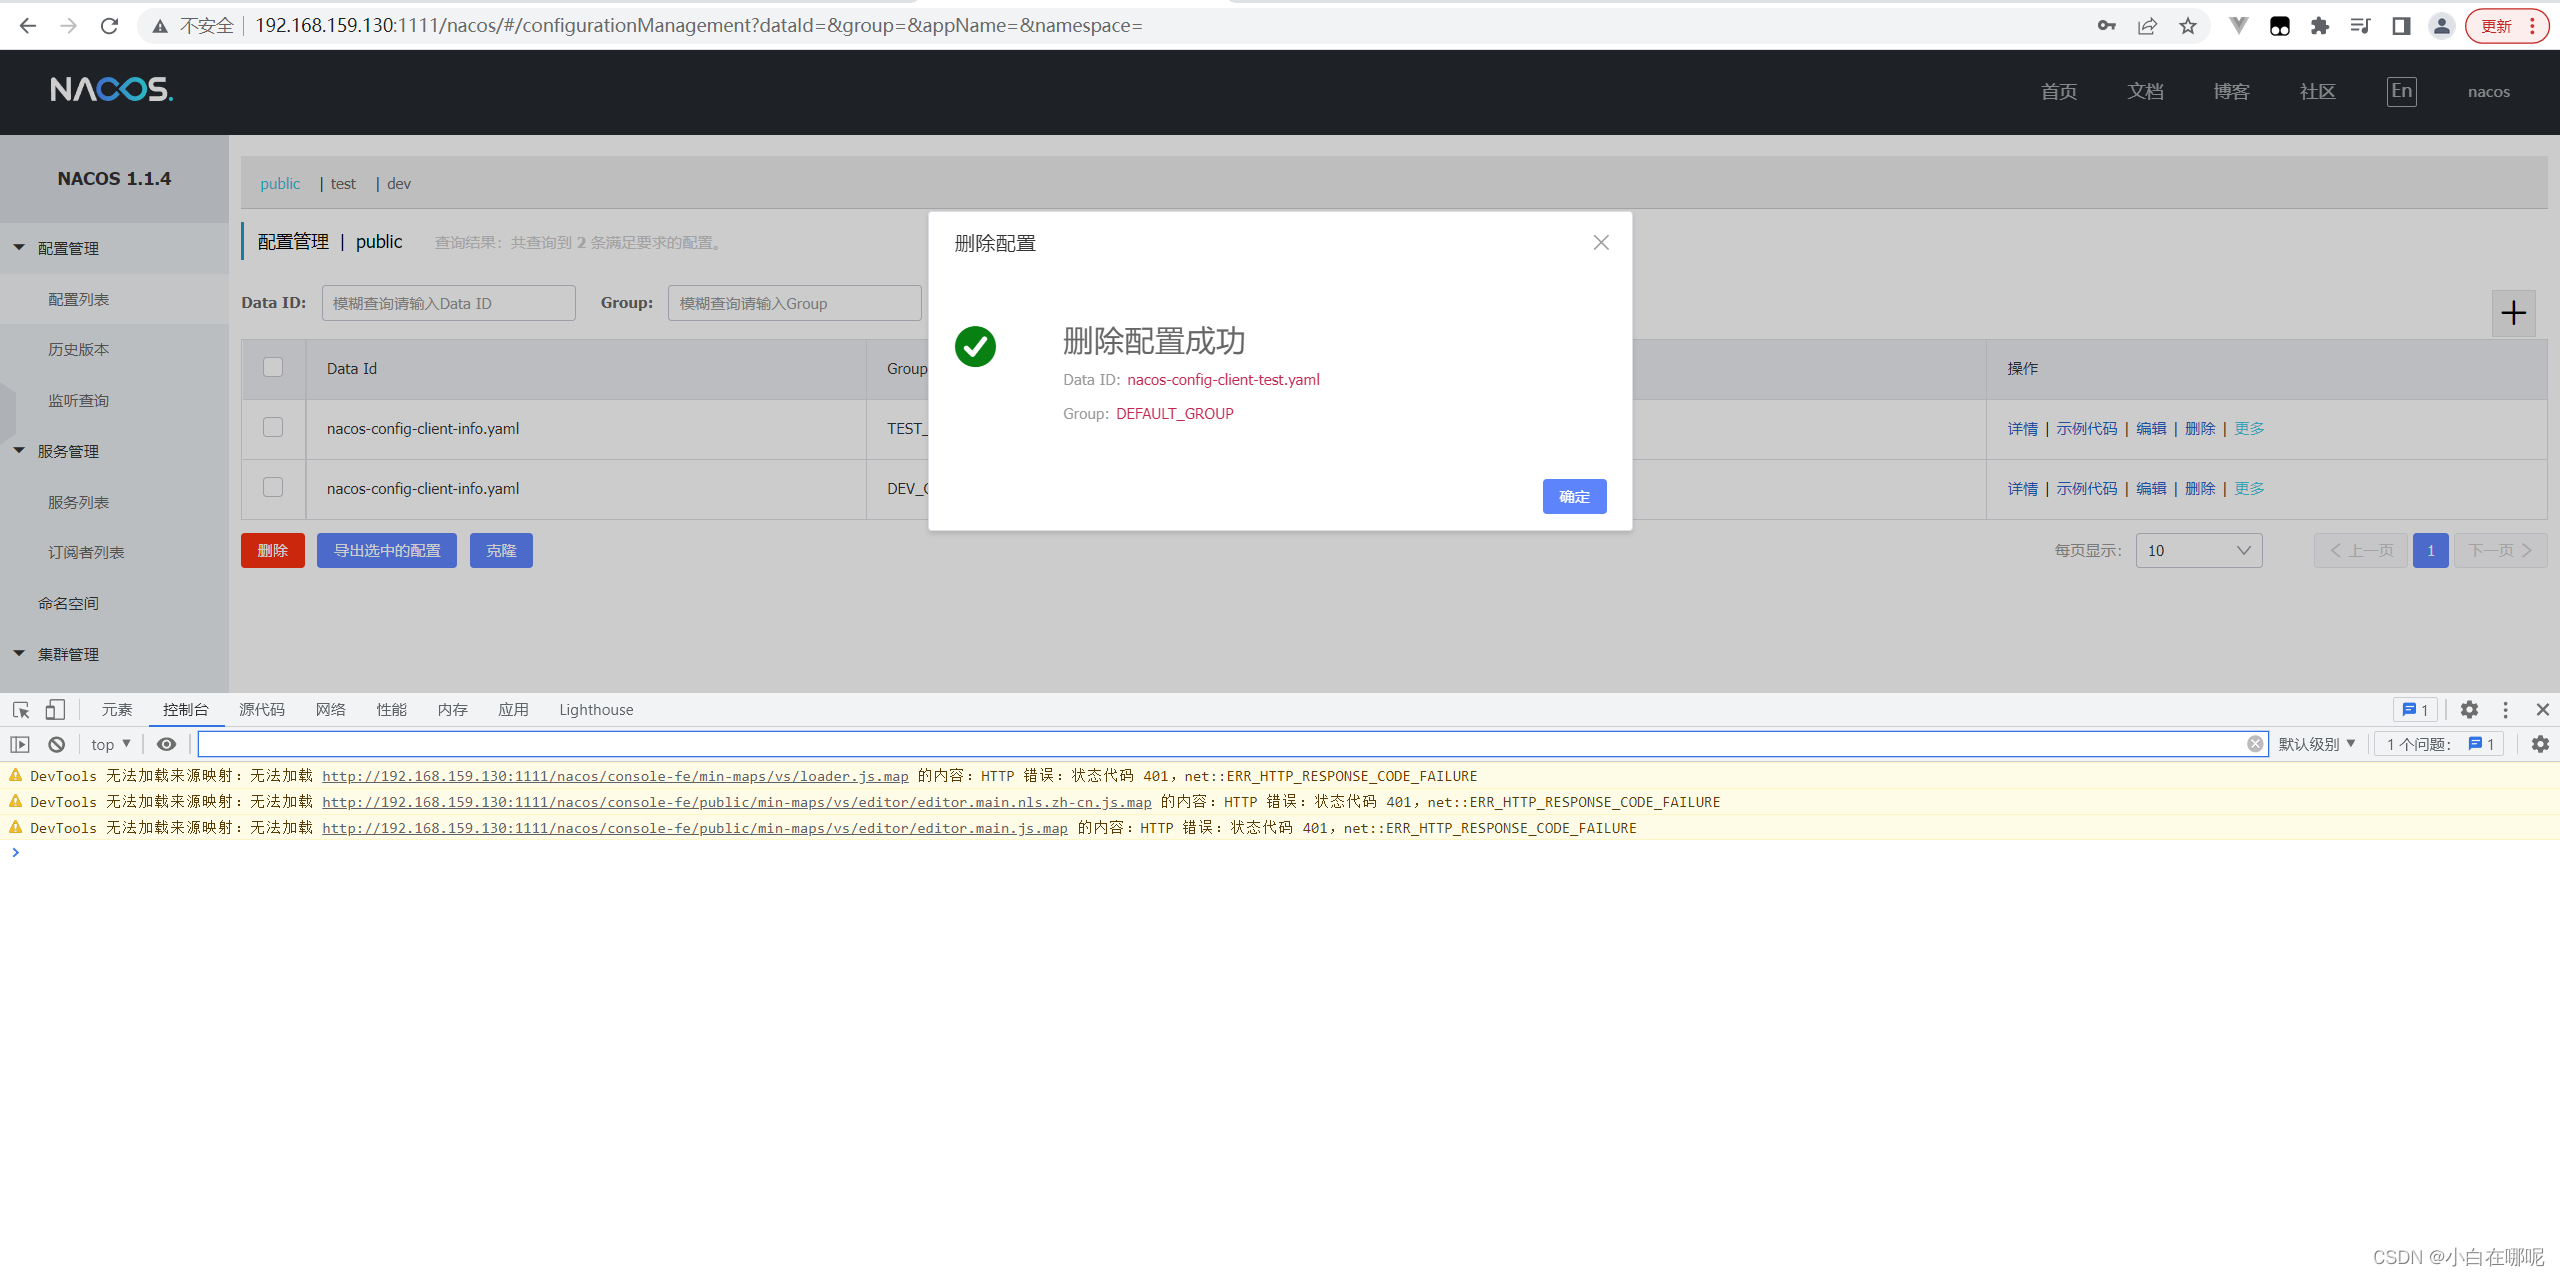The image size is (2560, 1276).
Task: Bookmark page with the star icon
Action: click(2188, 26)
